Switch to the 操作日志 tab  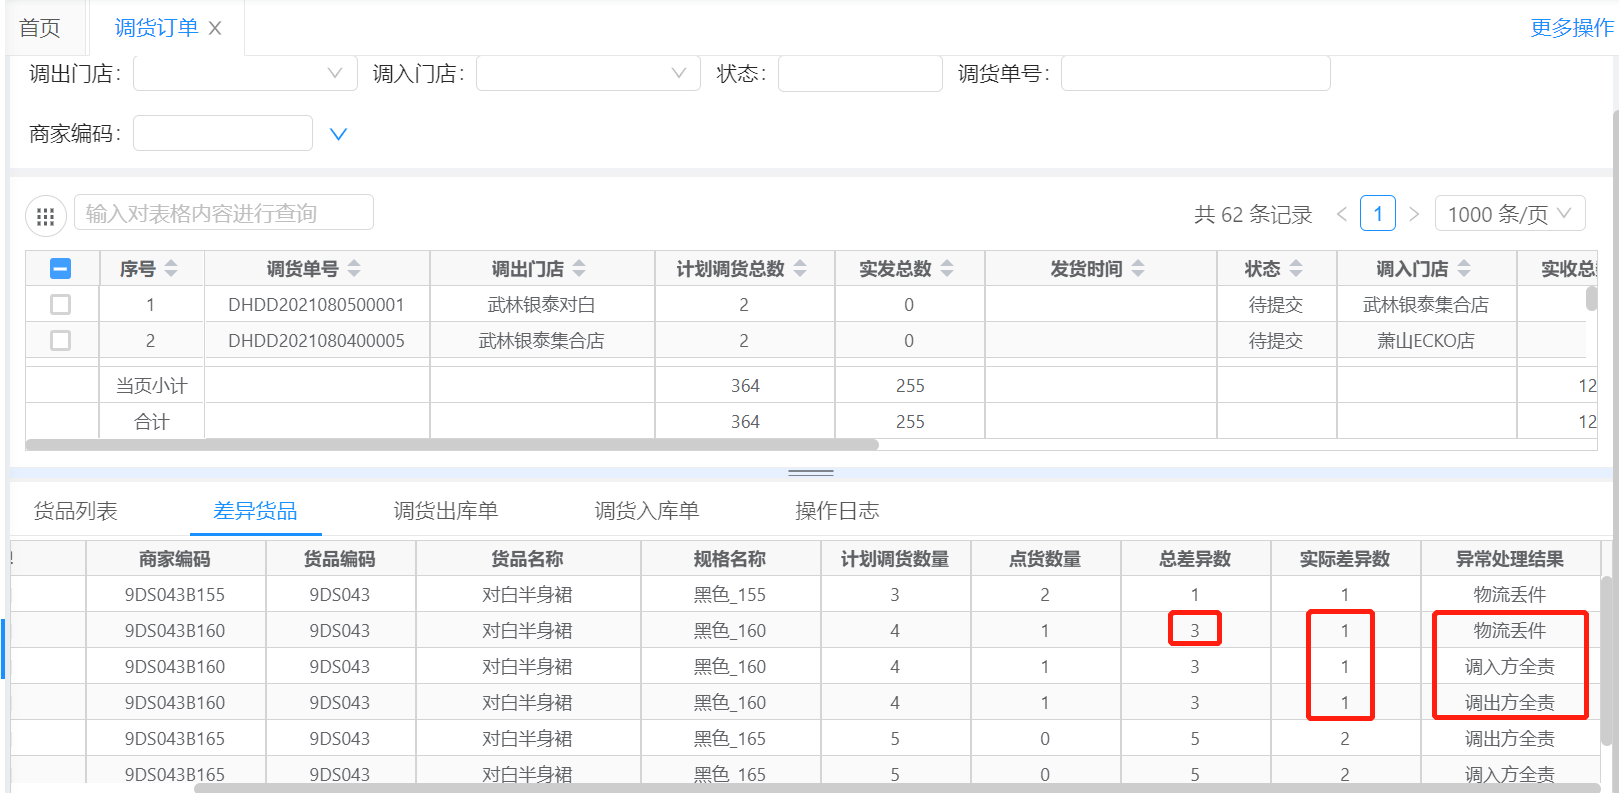(837, 511)
